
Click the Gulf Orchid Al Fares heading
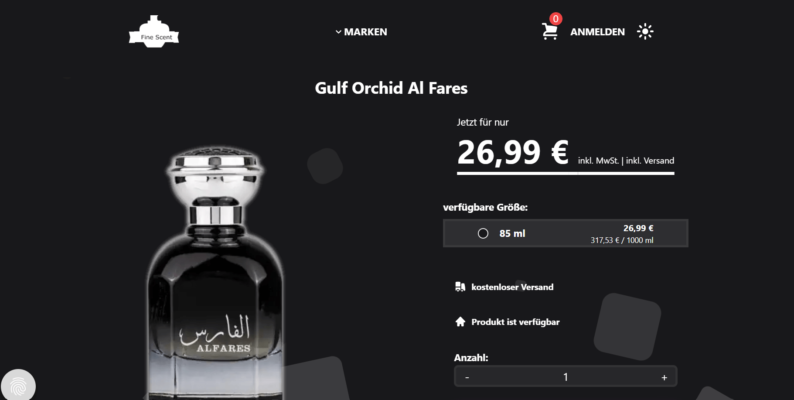point(391,88)
